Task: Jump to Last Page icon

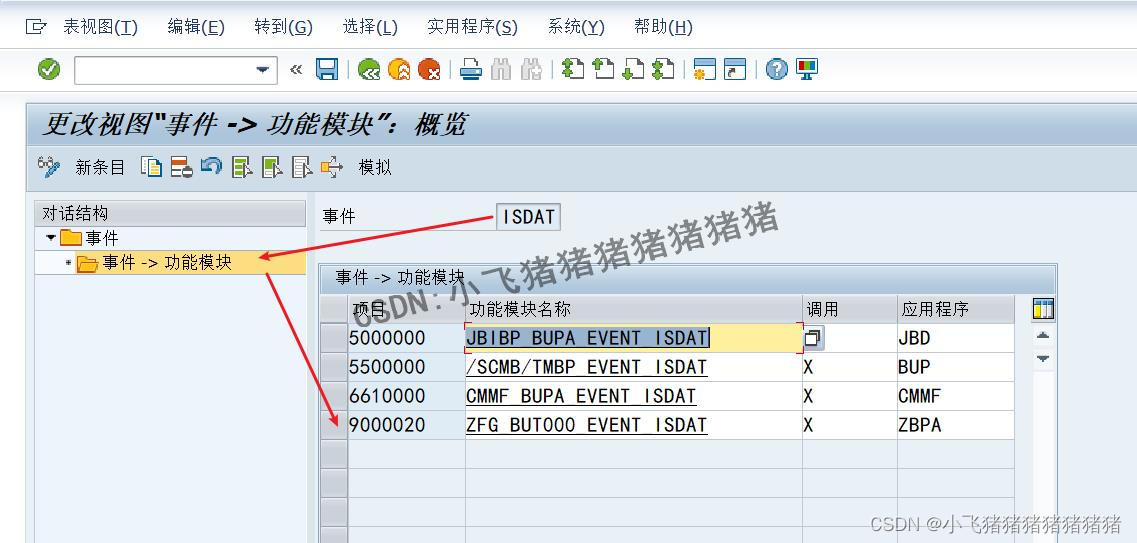Action: pos(663,70)
